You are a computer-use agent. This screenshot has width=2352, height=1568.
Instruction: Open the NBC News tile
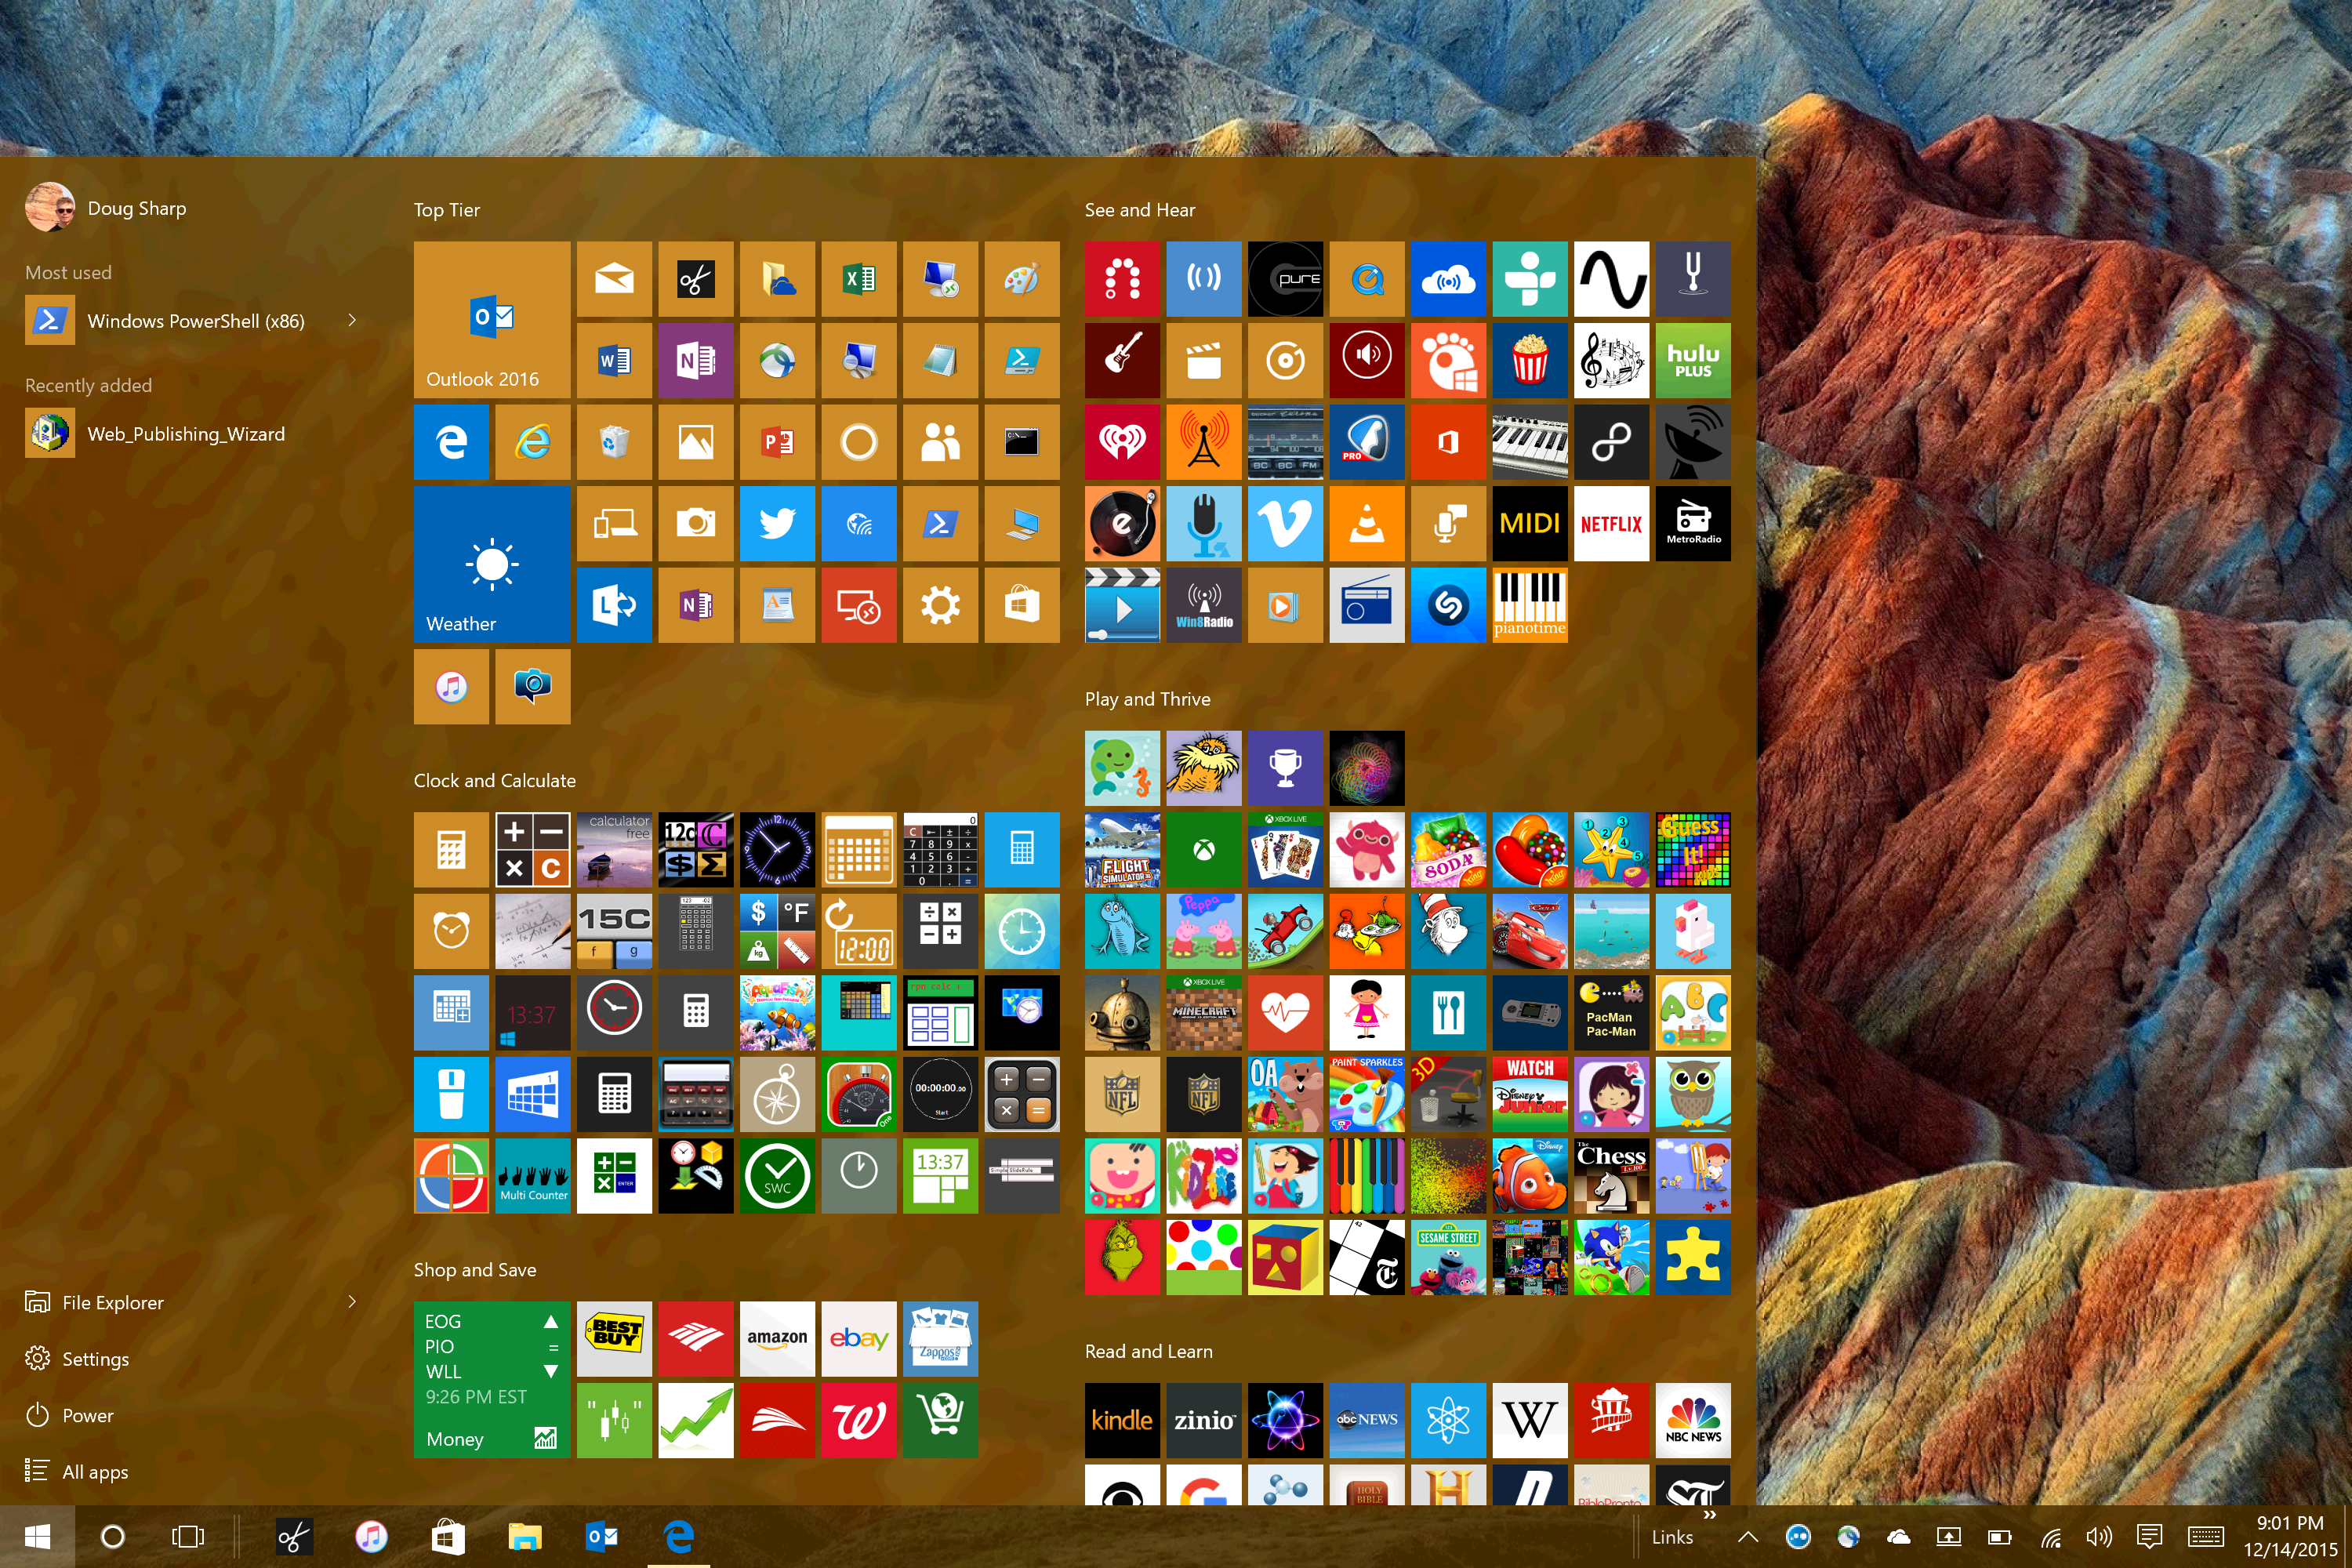coord(1693,1420)
